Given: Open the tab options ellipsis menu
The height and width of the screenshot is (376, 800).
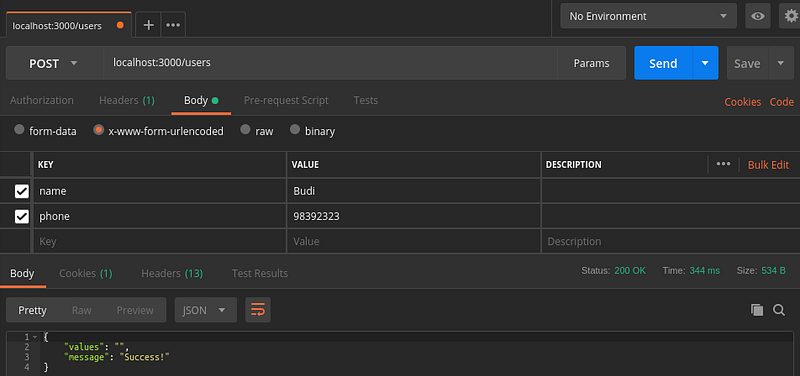Looking at the screenshot, I should click(173, 25).
